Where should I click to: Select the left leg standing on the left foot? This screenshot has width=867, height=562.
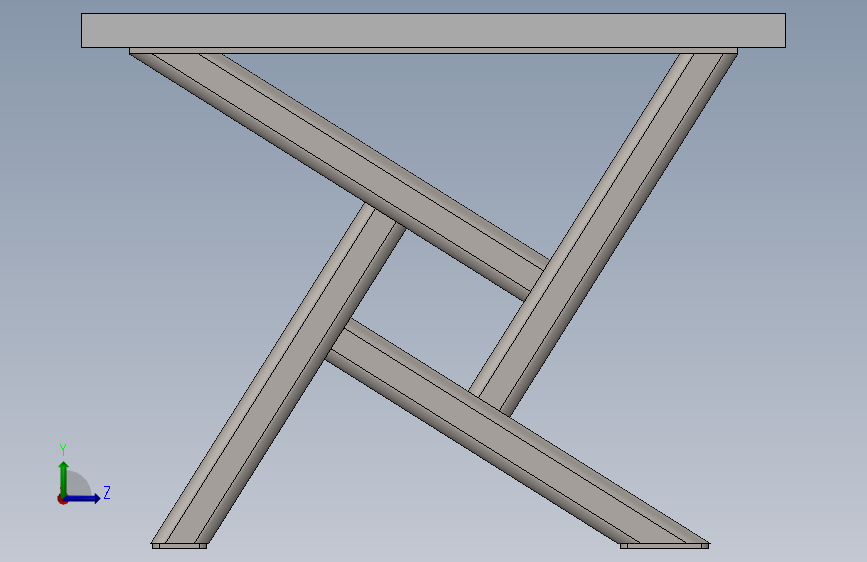(278, 374)
